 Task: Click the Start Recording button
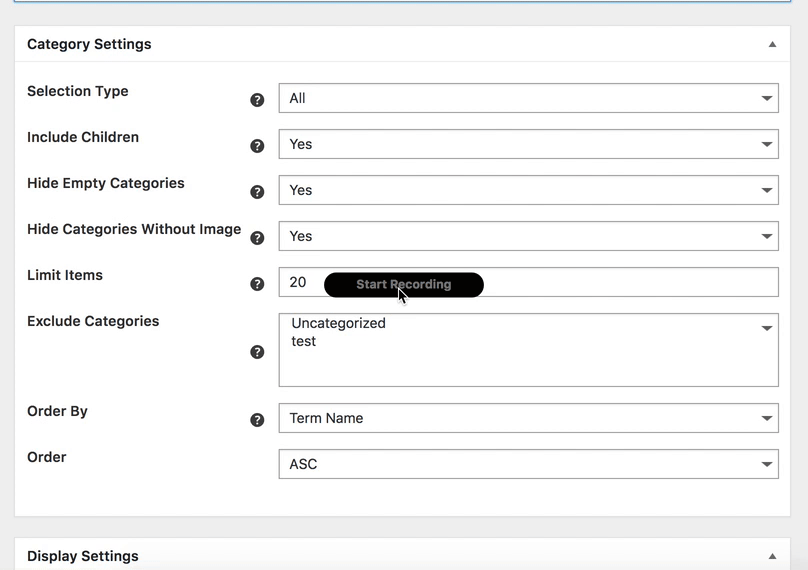[403, 284]
